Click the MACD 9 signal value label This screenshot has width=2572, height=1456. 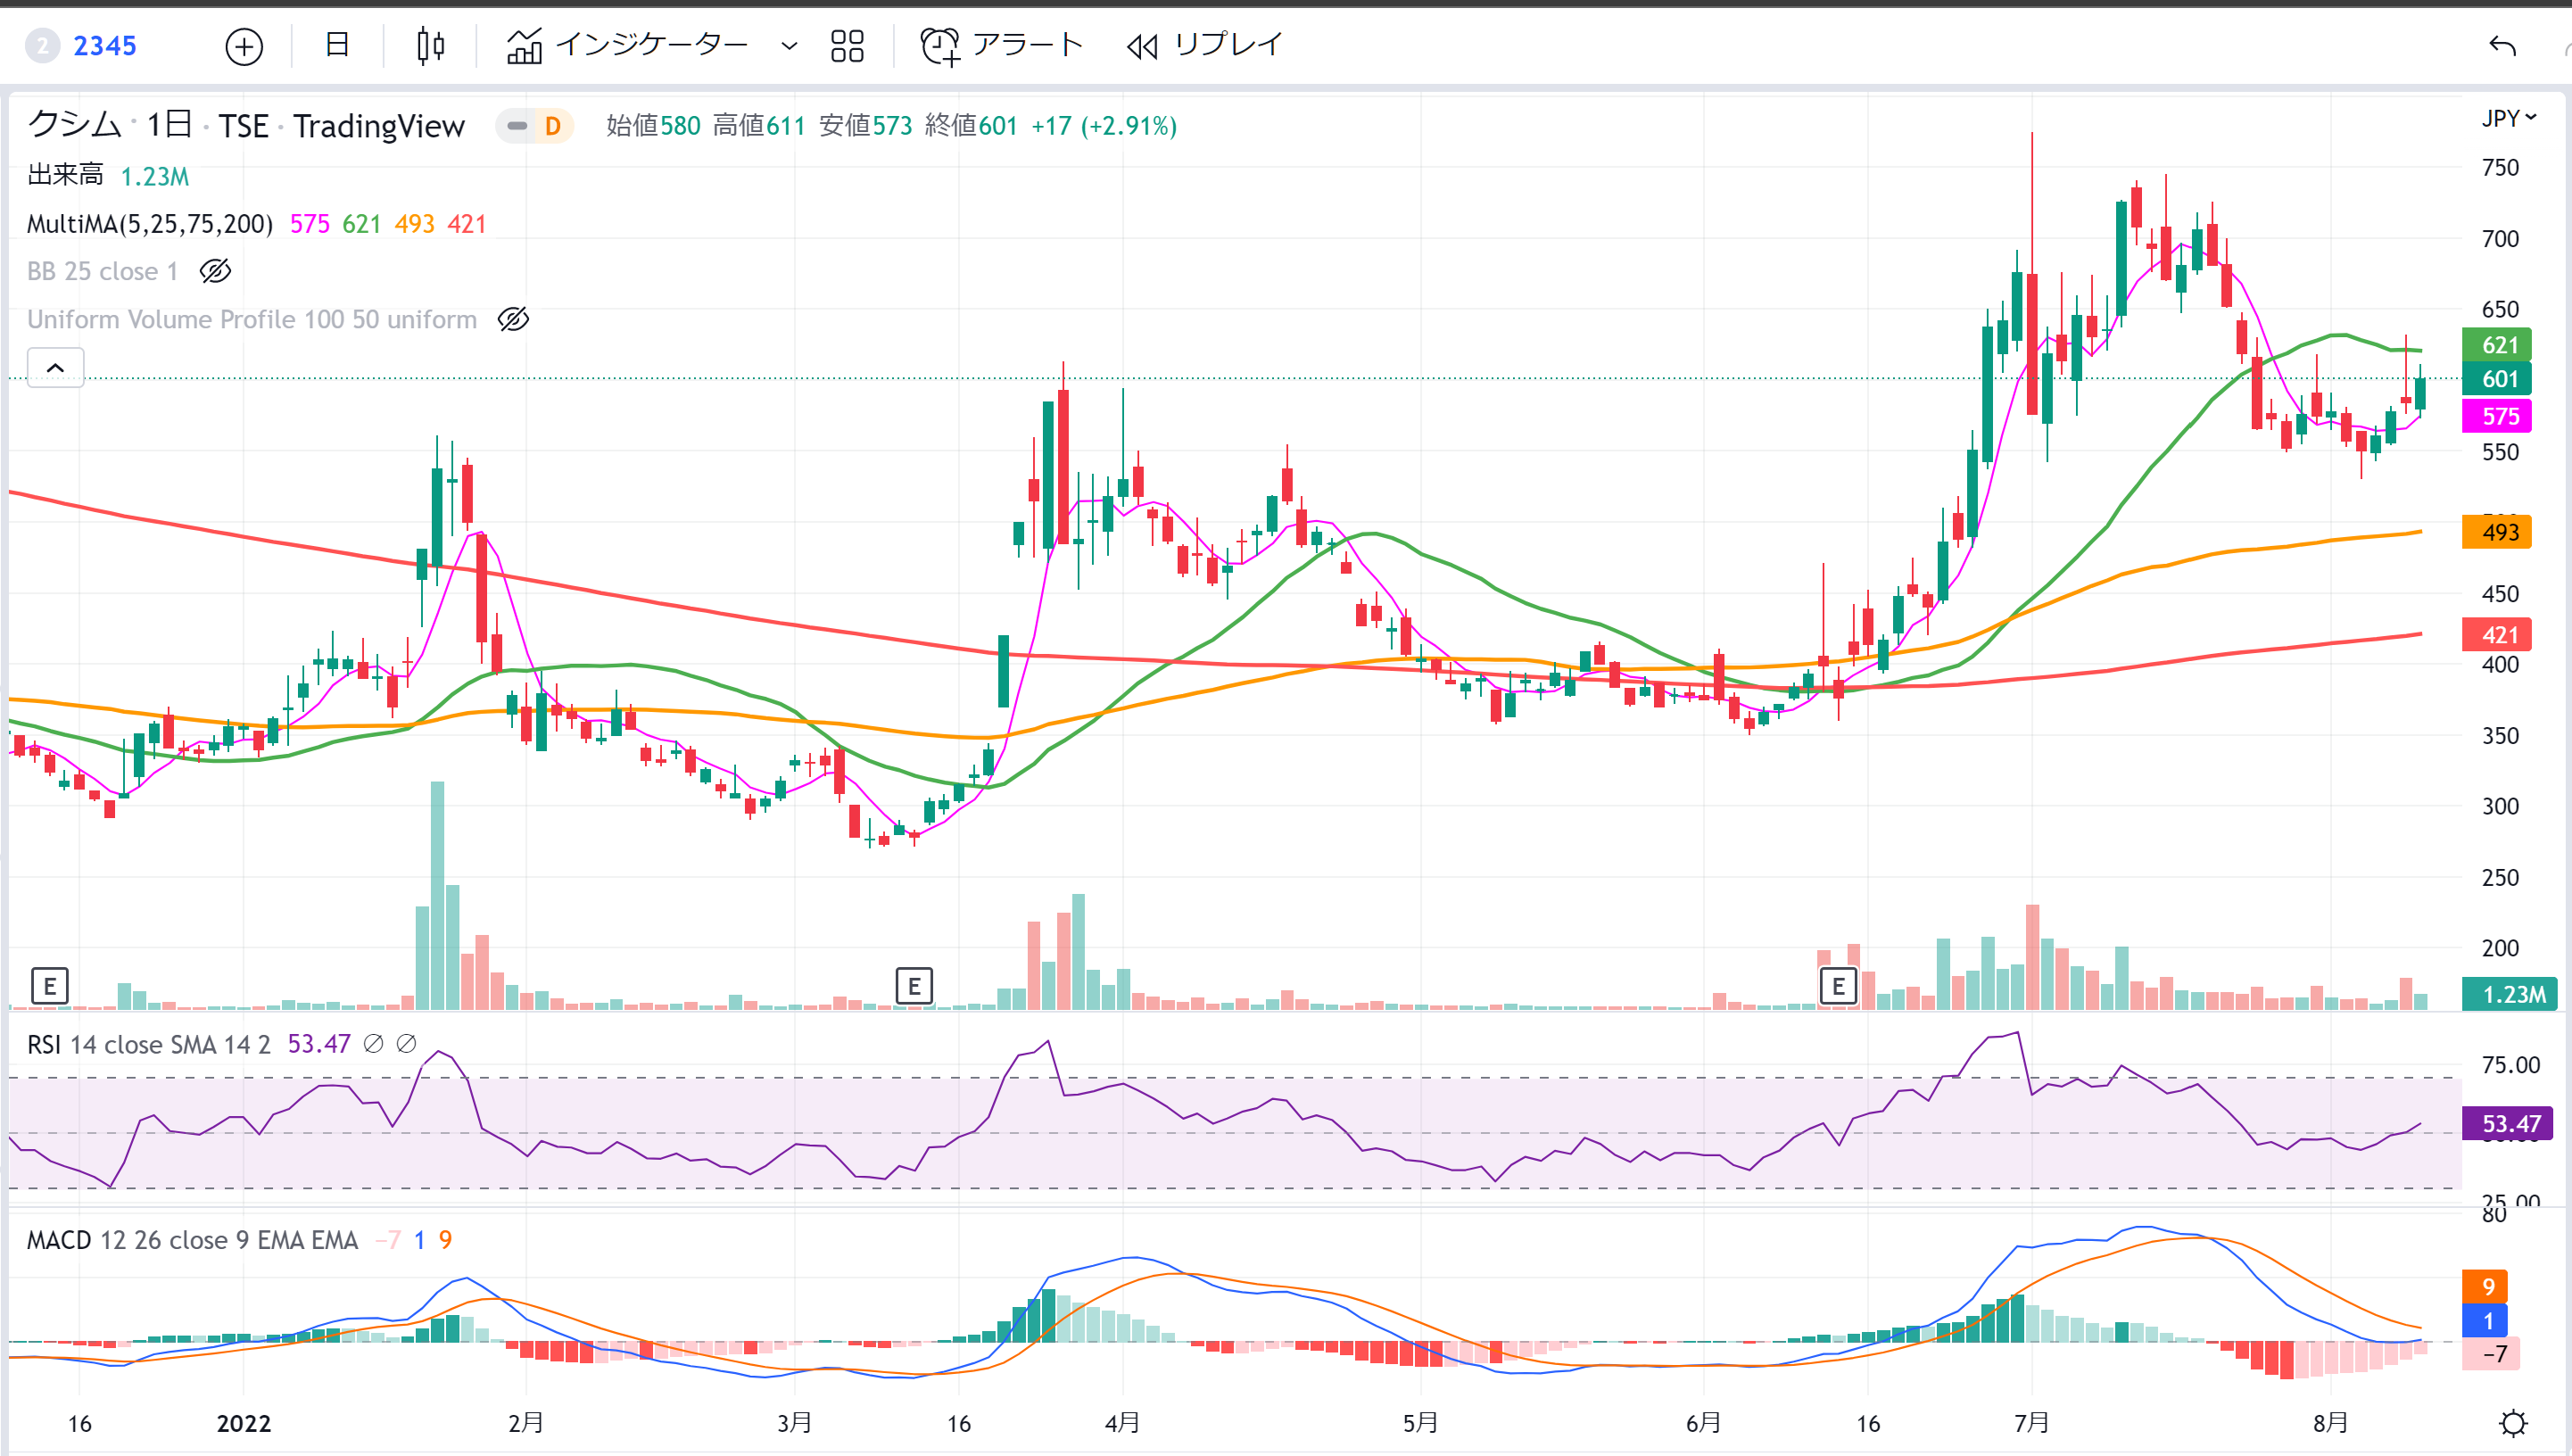(2485, 1287)
